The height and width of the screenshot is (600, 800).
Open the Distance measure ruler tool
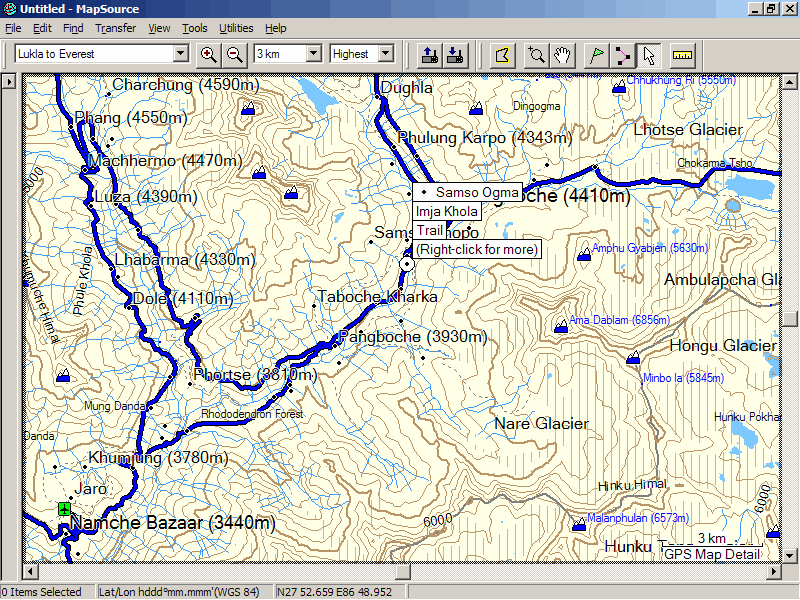point(681,55)
